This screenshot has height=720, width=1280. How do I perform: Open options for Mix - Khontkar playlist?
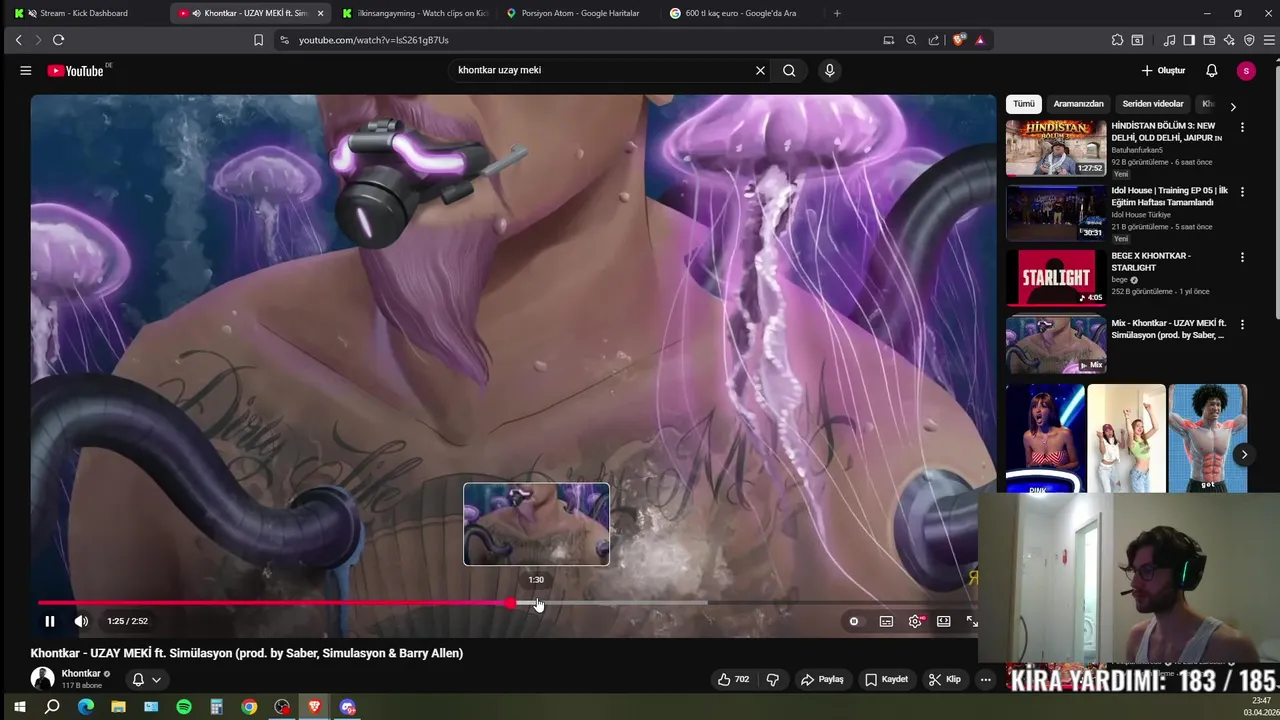1242,324
